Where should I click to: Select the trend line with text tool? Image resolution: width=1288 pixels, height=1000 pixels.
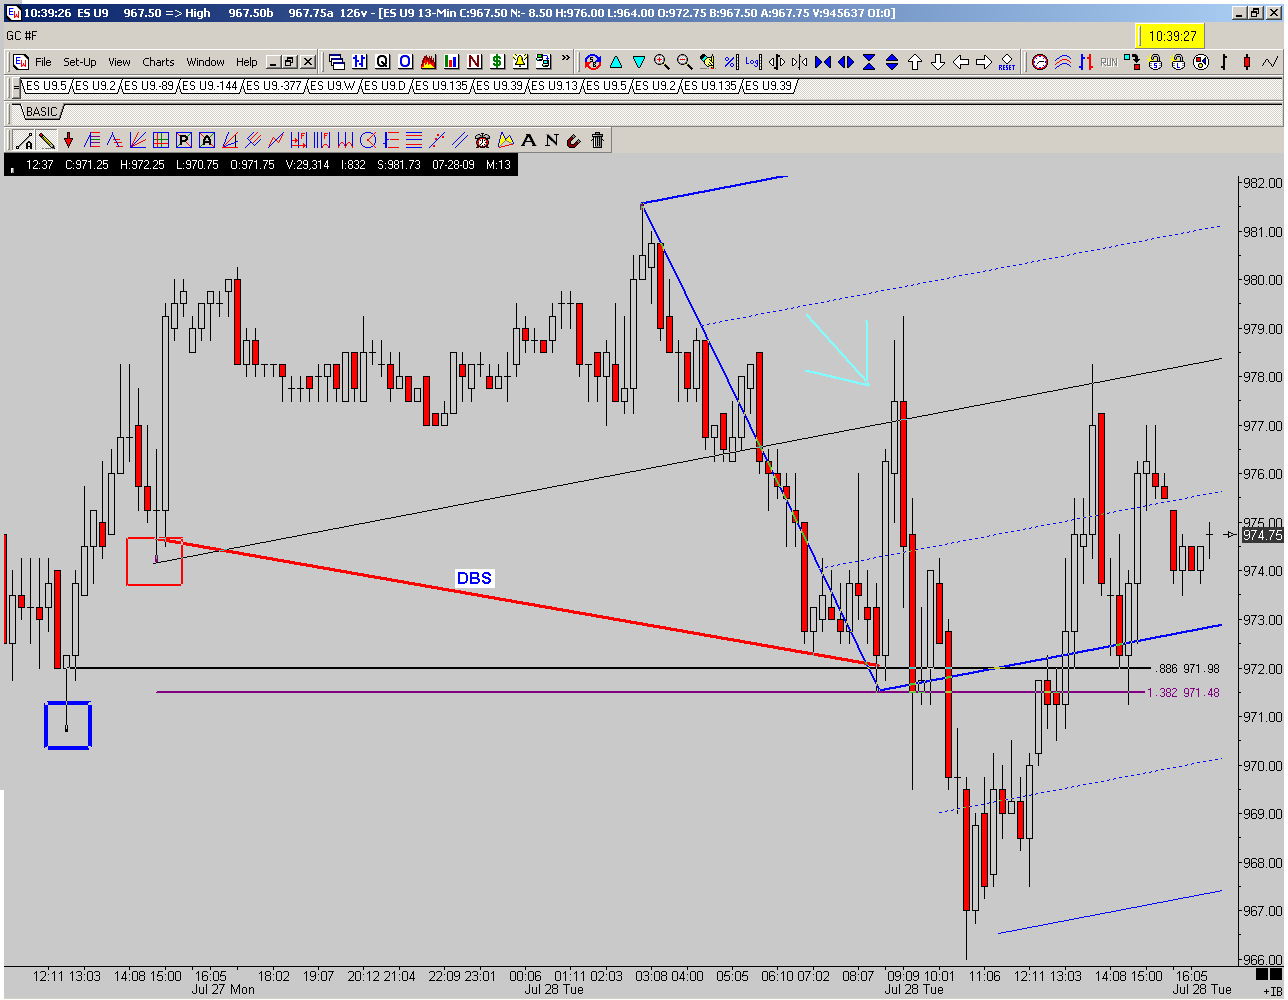(x=24, y=140)
